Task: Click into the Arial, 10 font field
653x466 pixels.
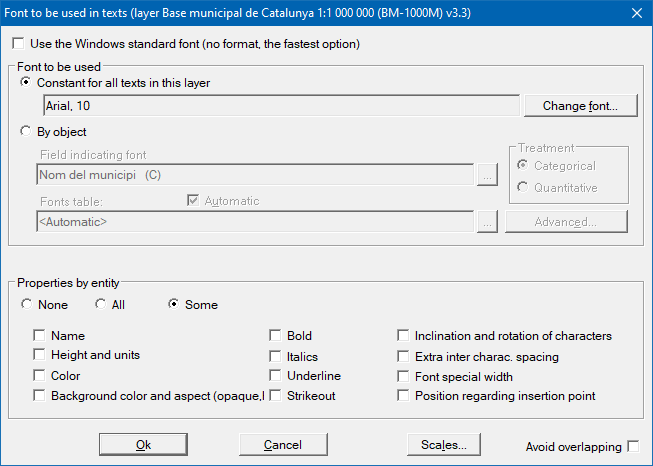Action: [282, 106]
